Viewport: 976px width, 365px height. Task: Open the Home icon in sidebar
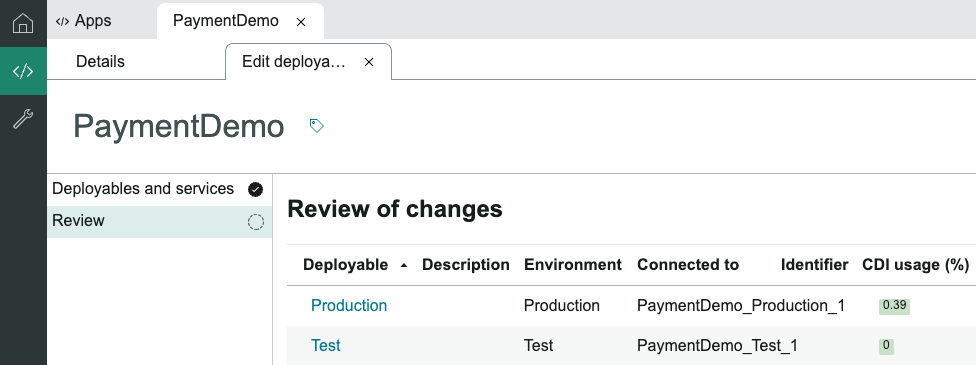(x=23, y=23)
